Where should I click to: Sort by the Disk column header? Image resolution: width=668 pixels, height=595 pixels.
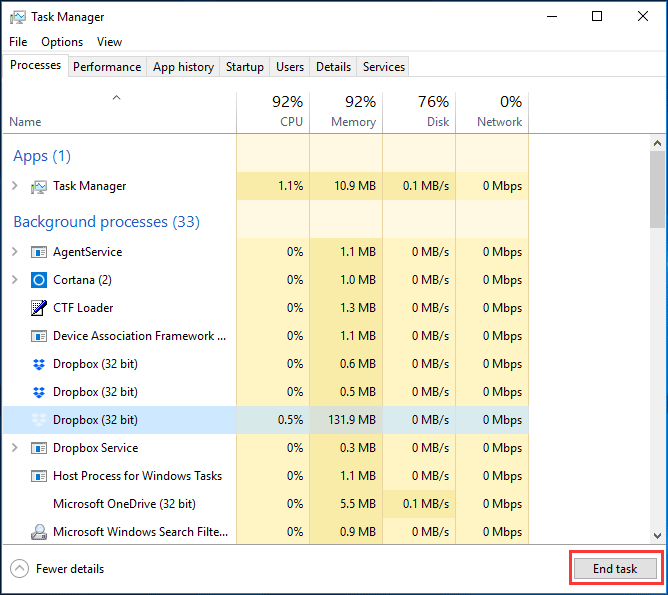419,112
